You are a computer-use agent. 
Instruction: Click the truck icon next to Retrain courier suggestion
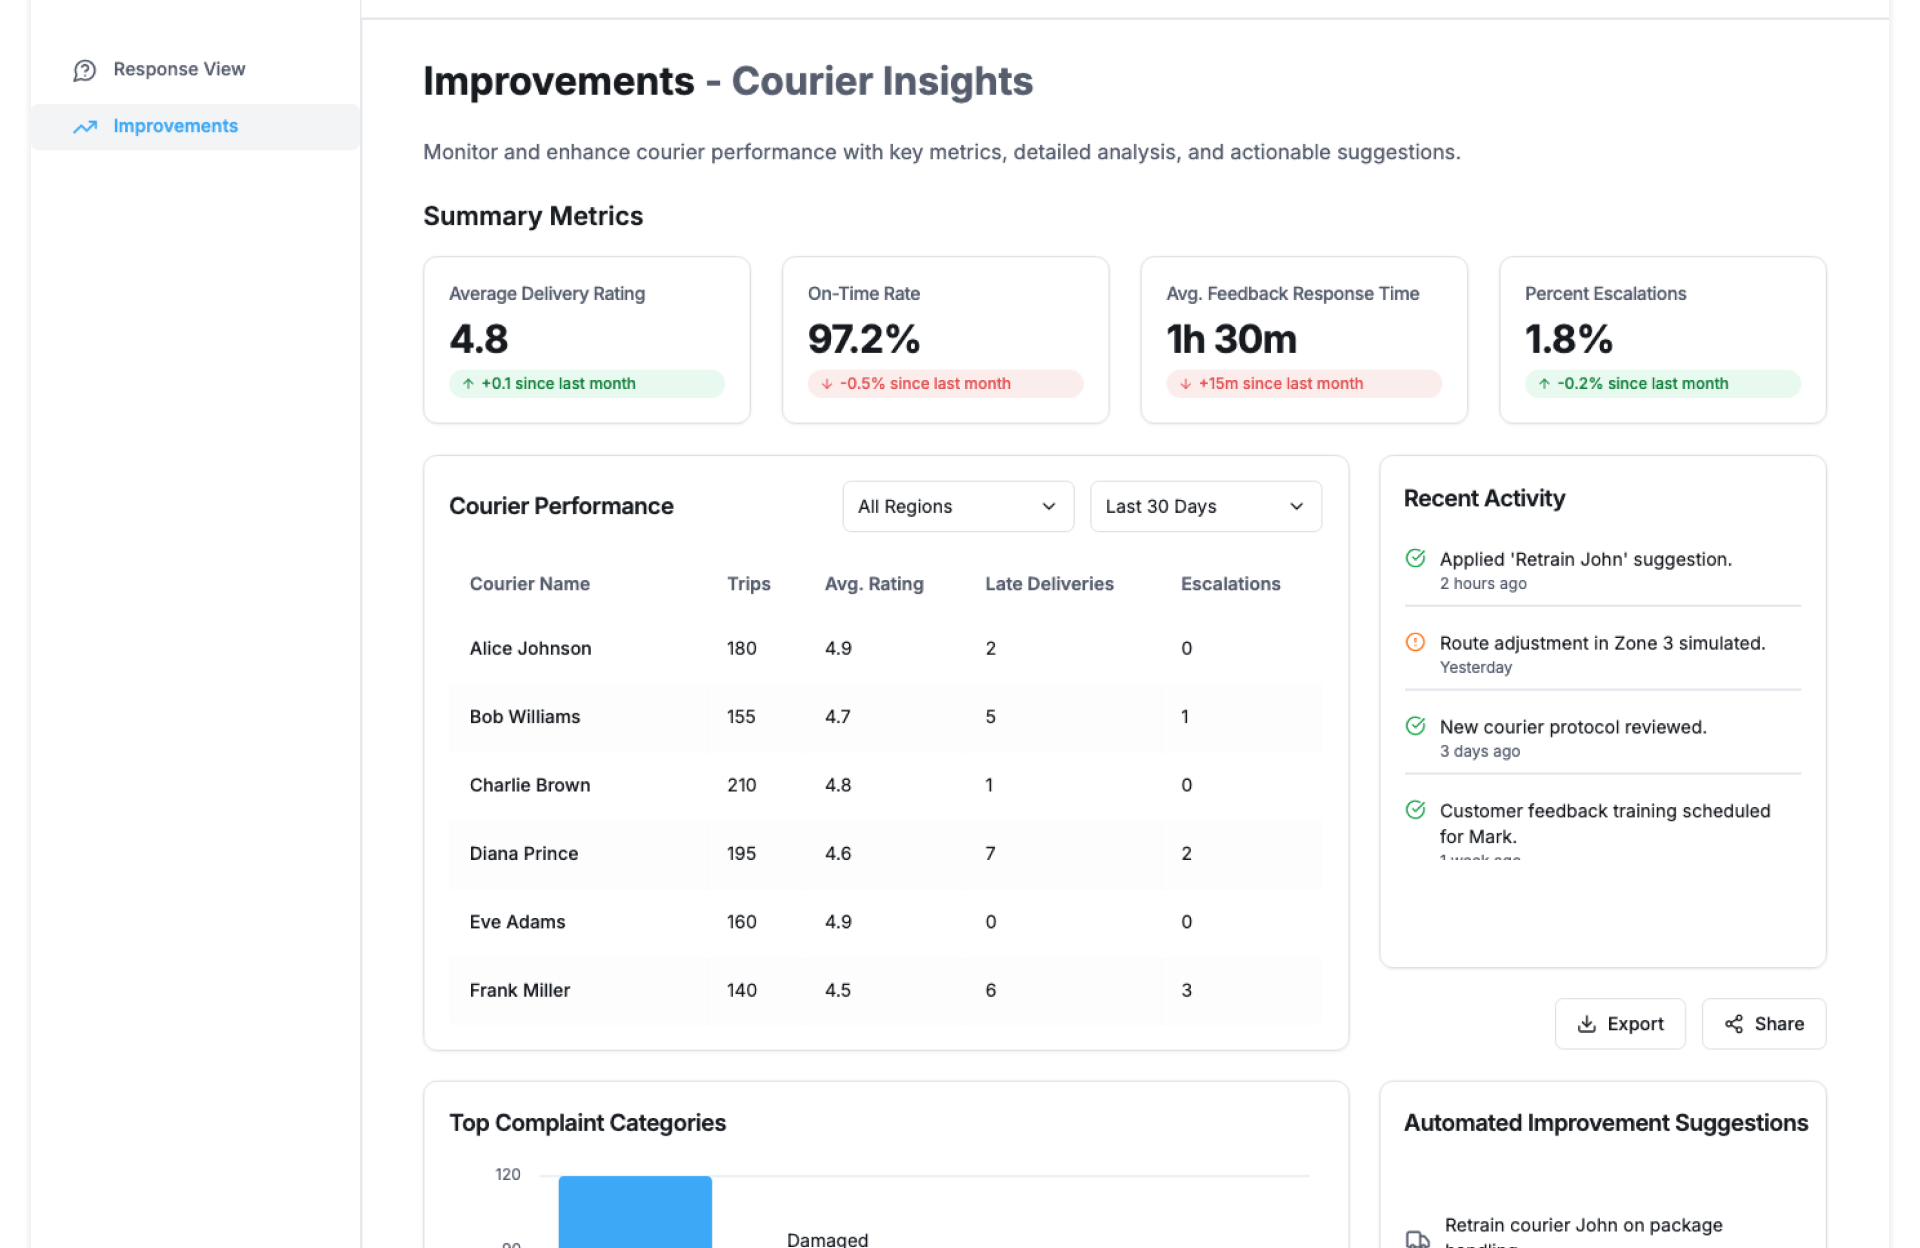coord(1417,1238)
